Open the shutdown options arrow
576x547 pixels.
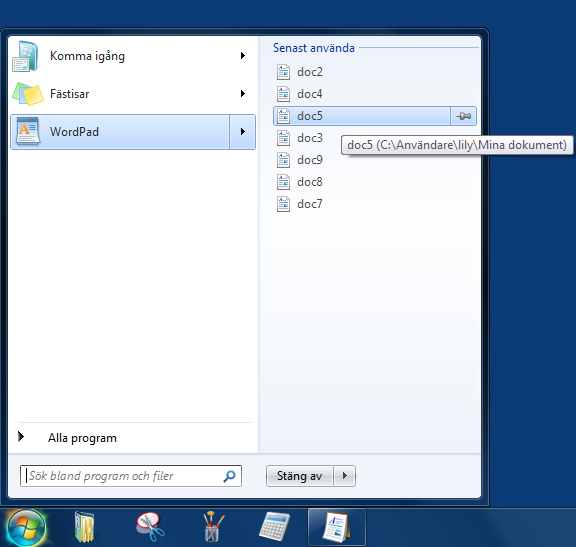tap(345, 476)
